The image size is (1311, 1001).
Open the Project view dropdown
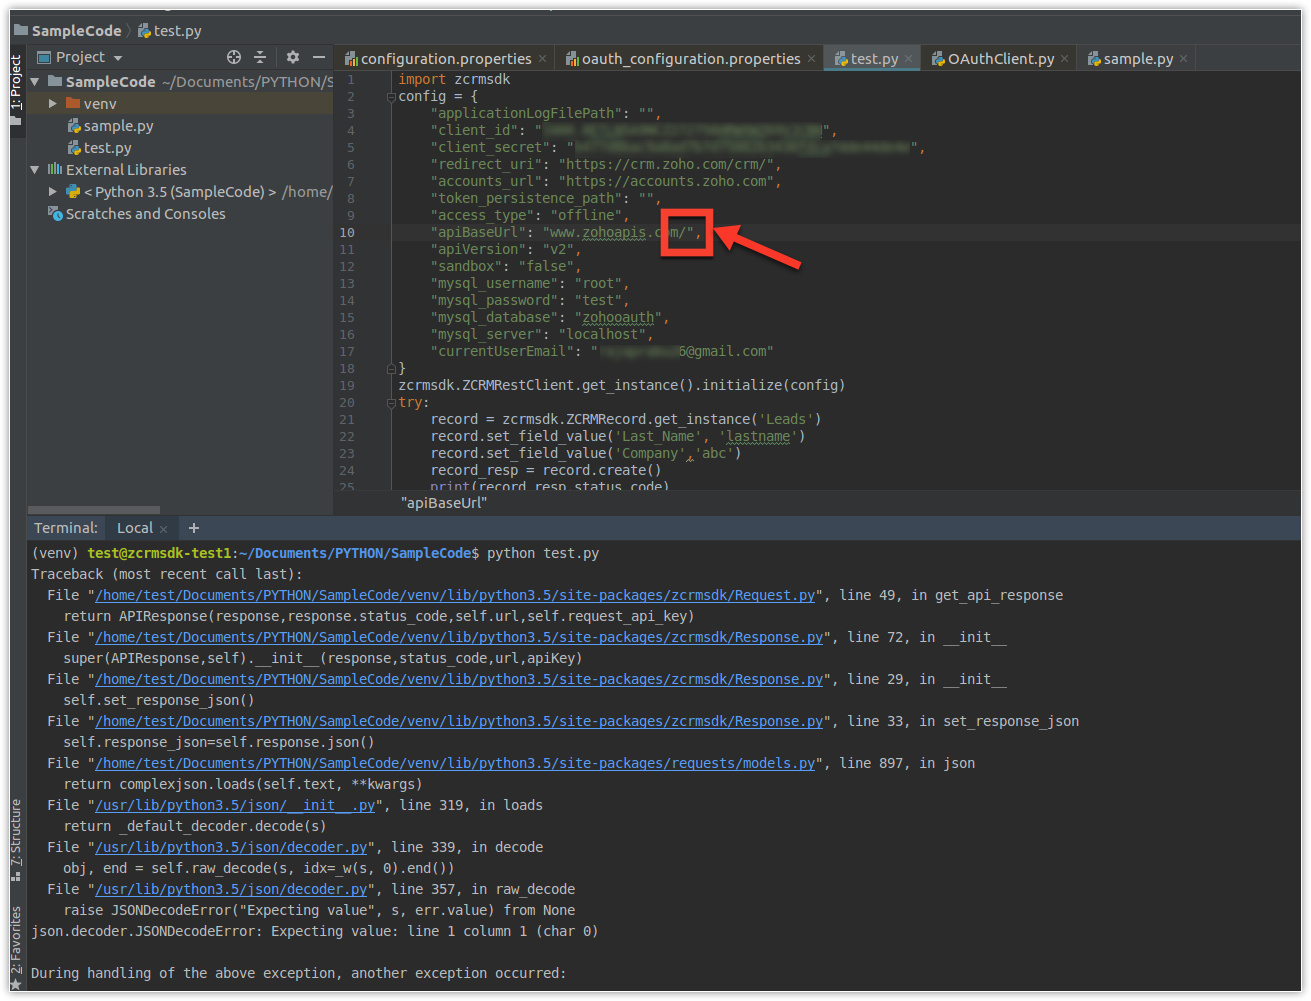coord(80,57)
